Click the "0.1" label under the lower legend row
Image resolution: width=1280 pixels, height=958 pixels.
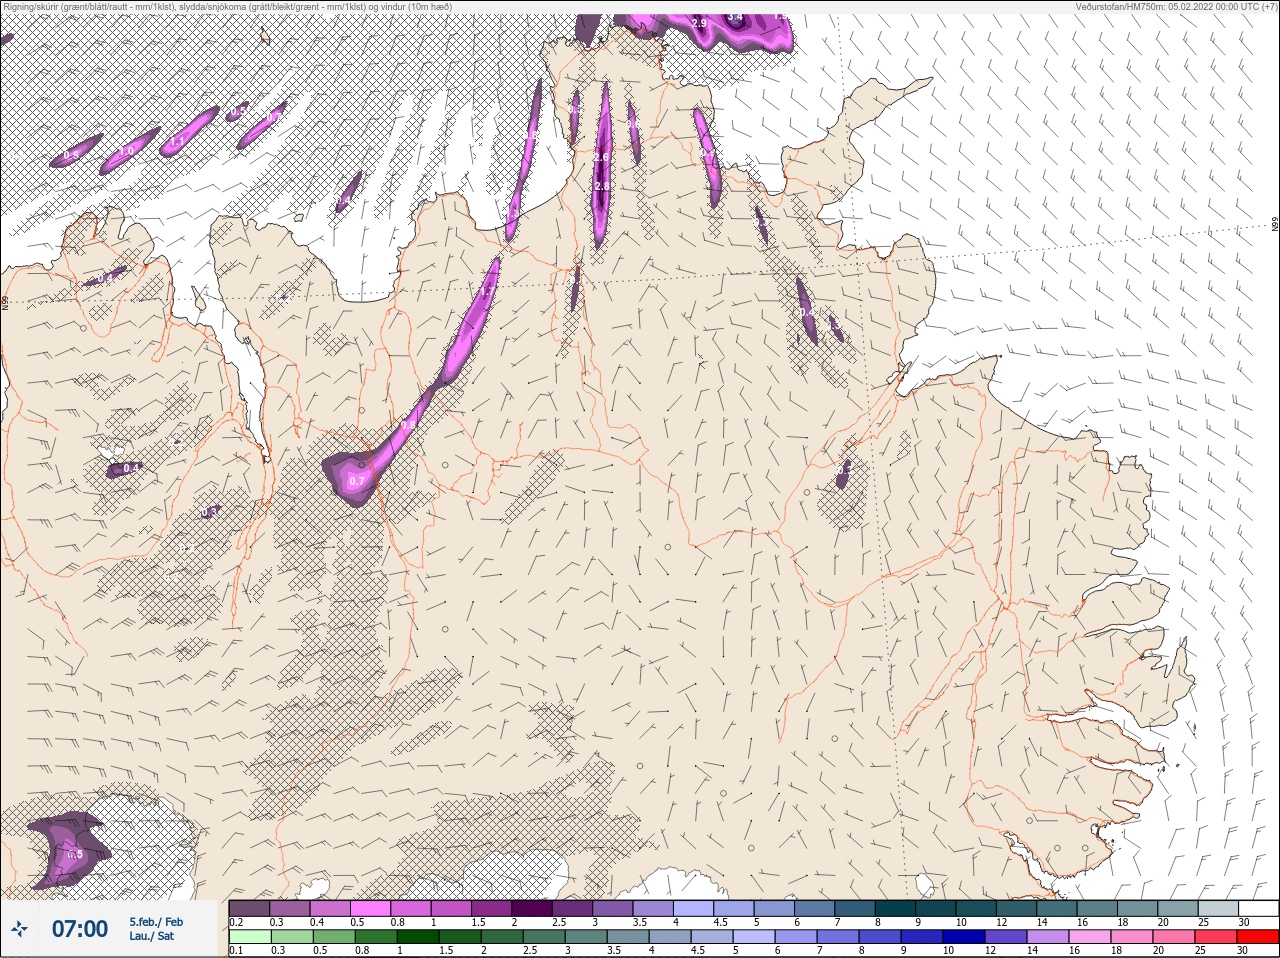[x=236, y=950]
